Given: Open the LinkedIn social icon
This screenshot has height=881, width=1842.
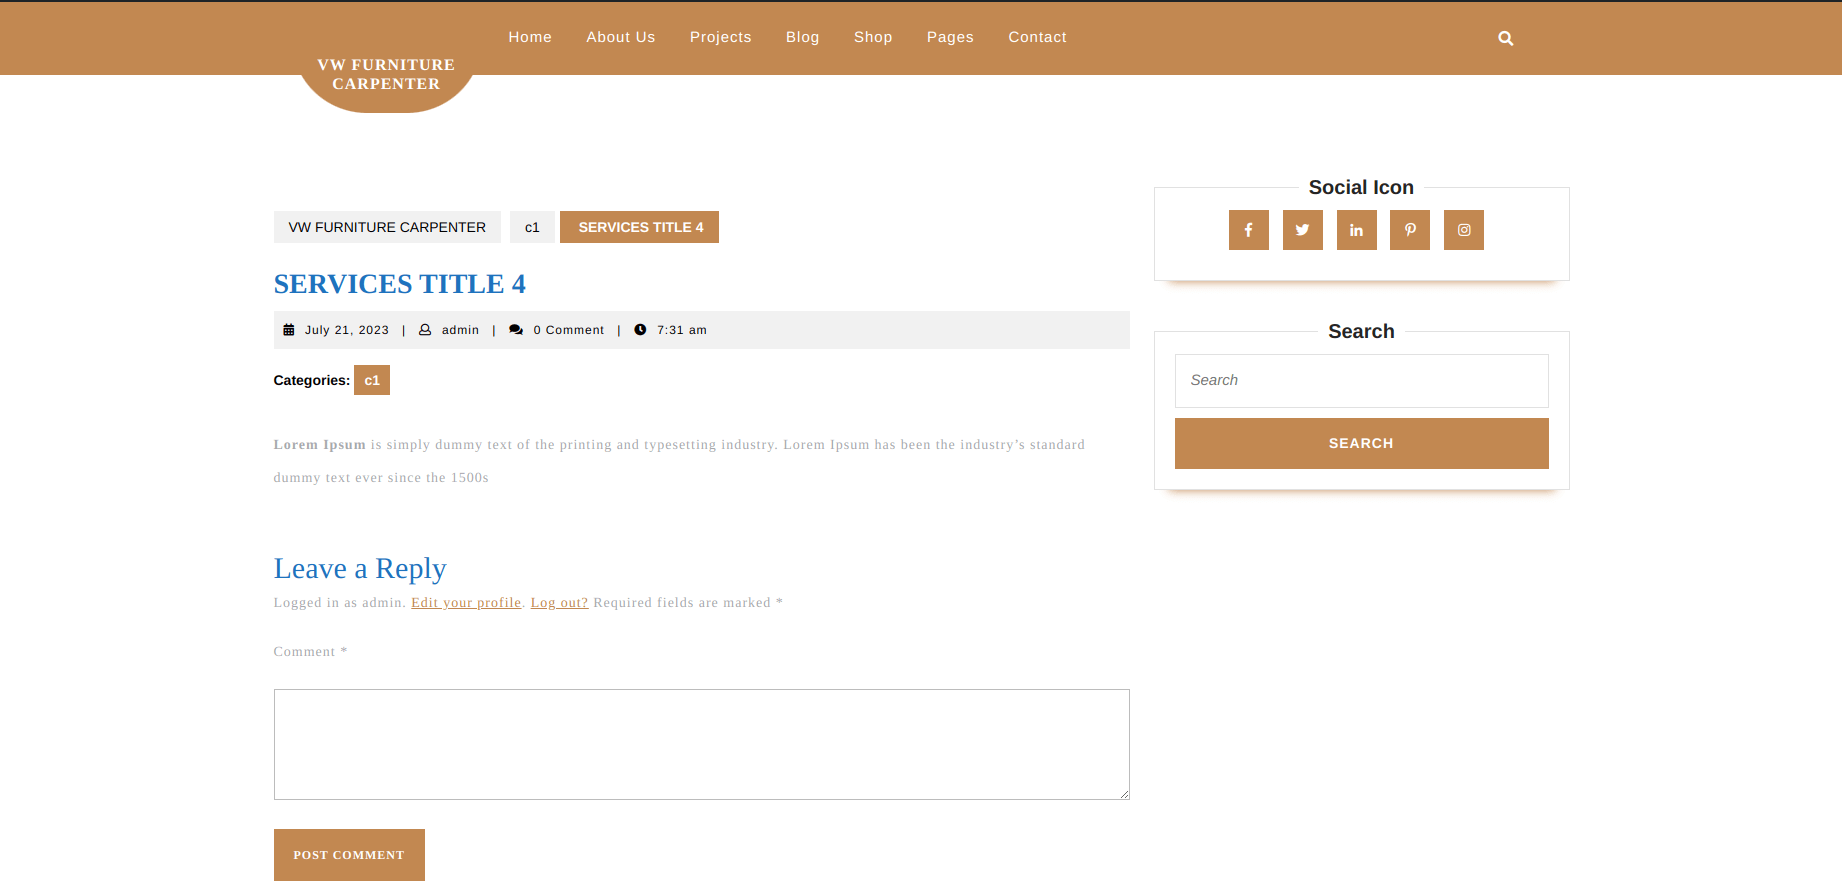Looking at the screenshot, I should (1356, 230).
